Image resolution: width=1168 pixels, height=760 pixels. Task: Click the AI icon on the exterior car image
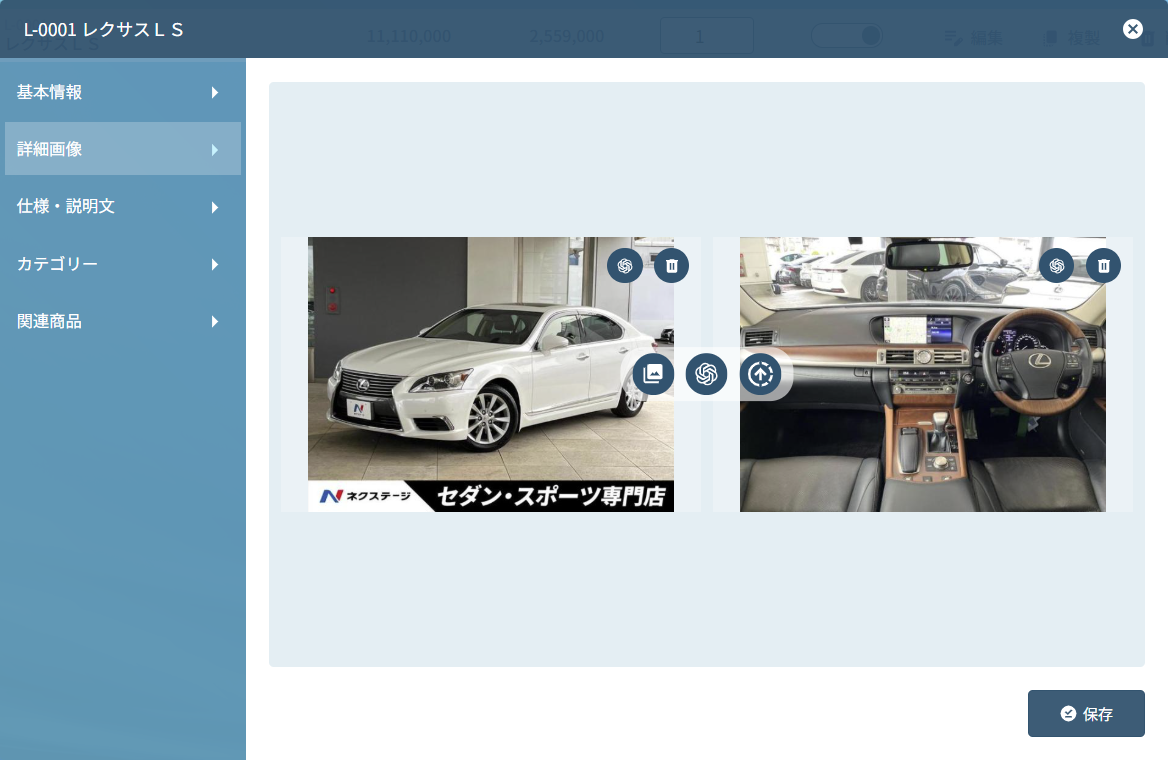point(624,265)
